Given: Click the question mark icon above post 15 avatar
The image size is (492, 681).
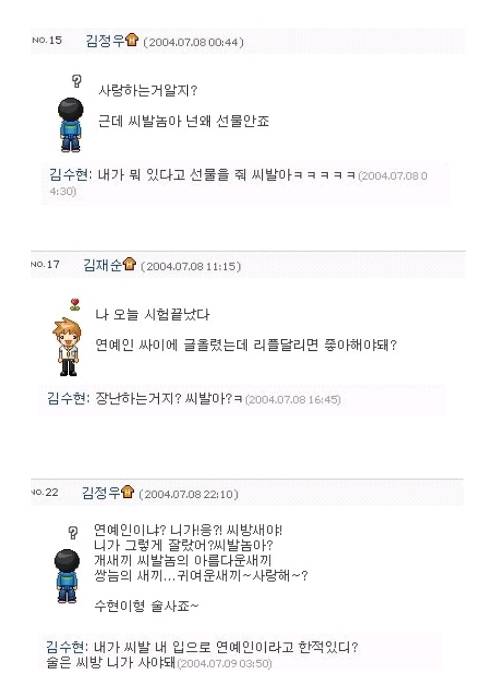Looking at the screenshot, I should click(77, 81).
